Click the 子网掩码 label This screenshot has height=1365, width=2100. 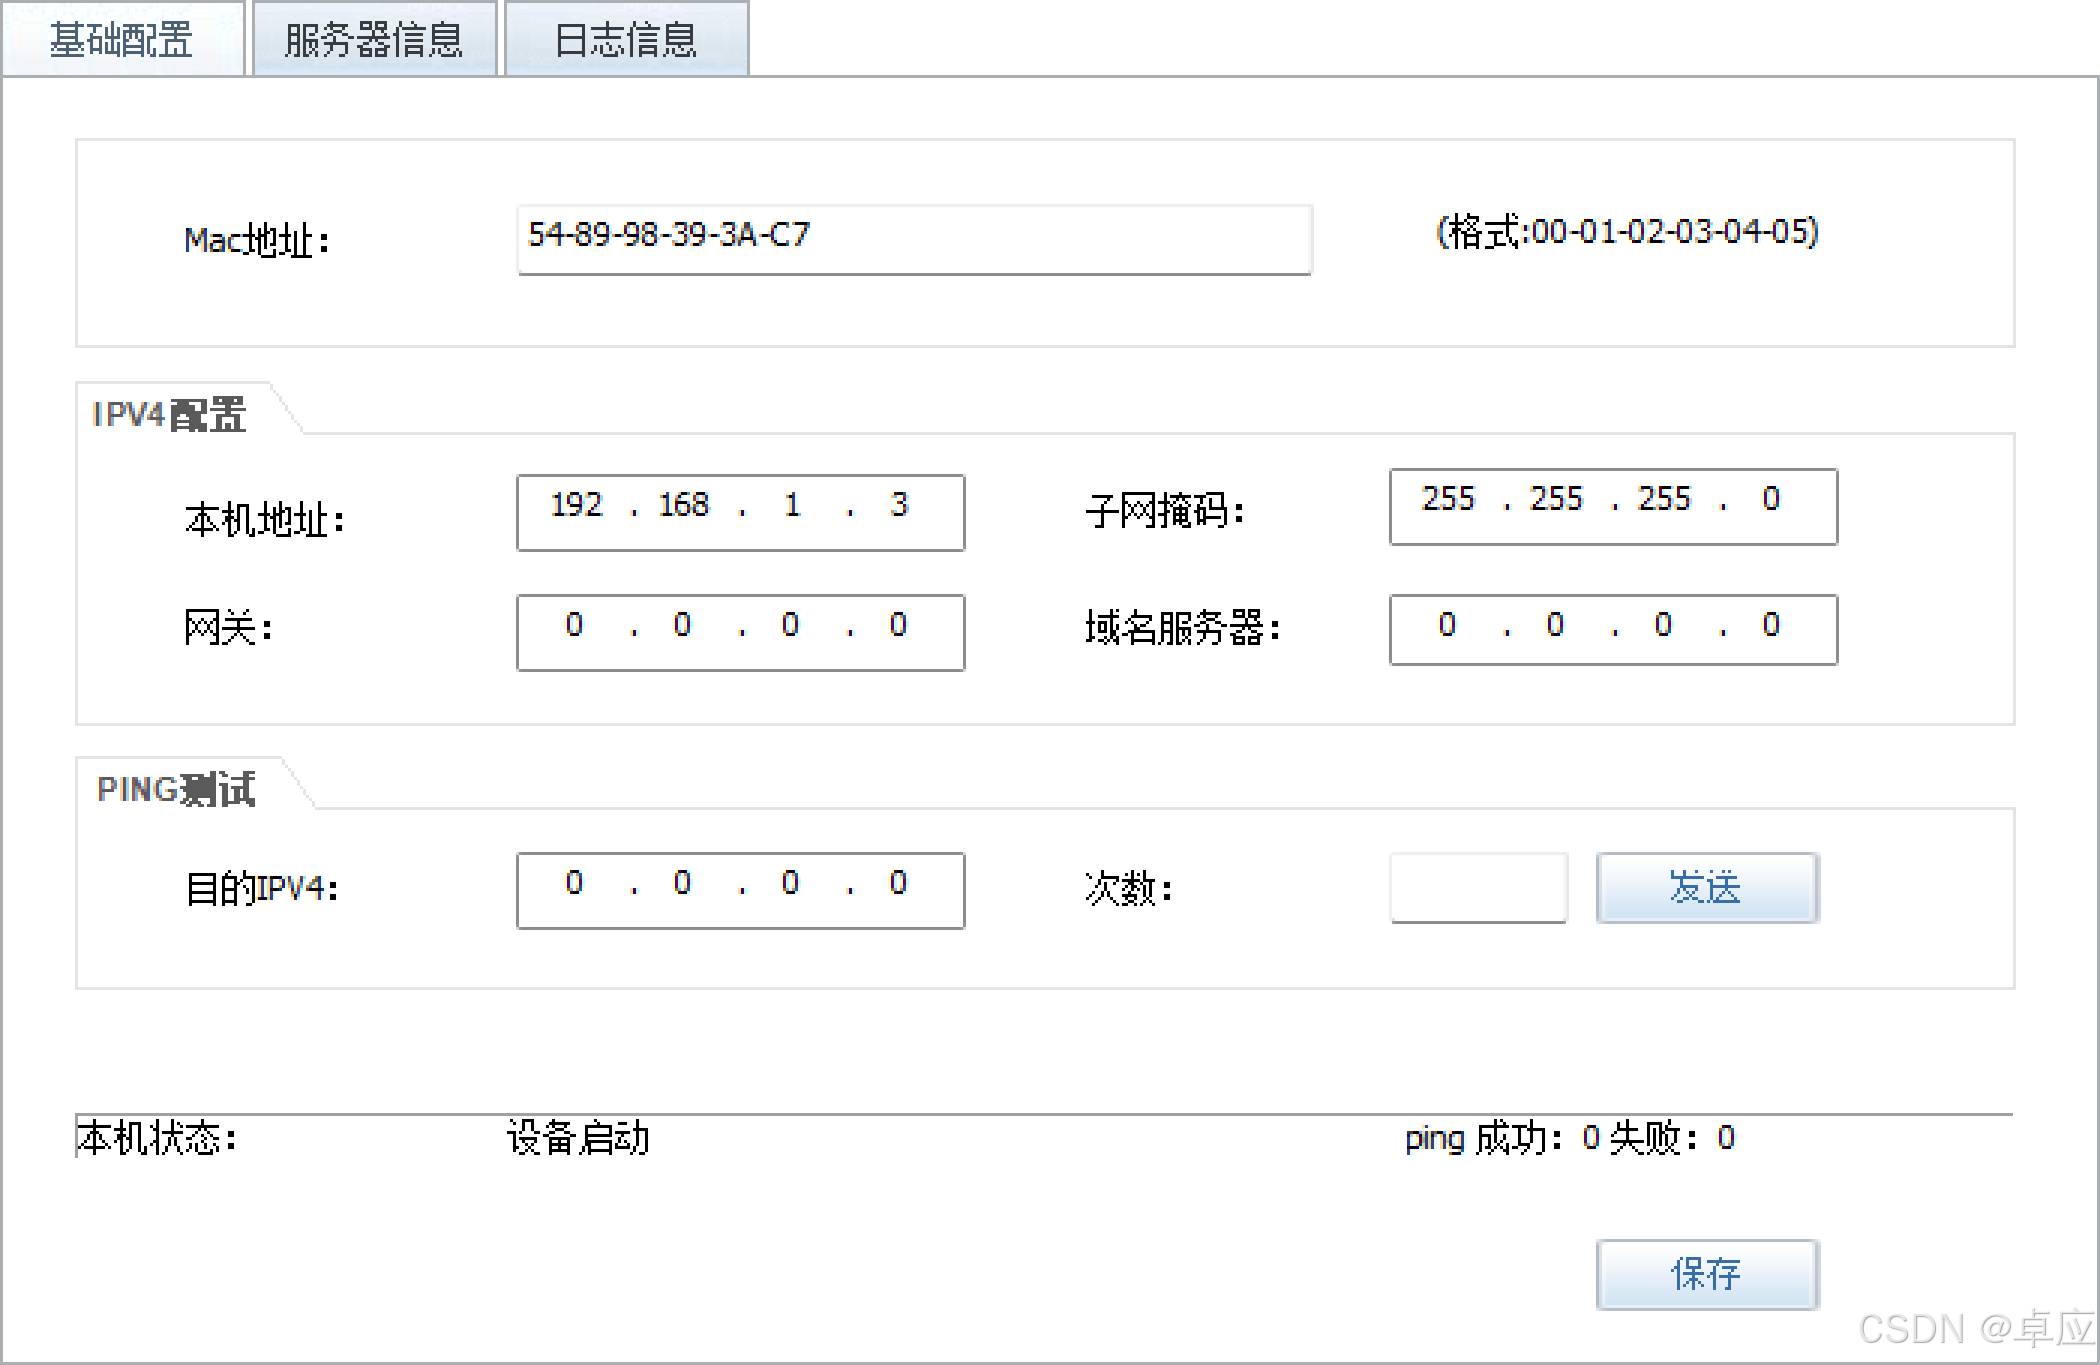coord(1165,511)
